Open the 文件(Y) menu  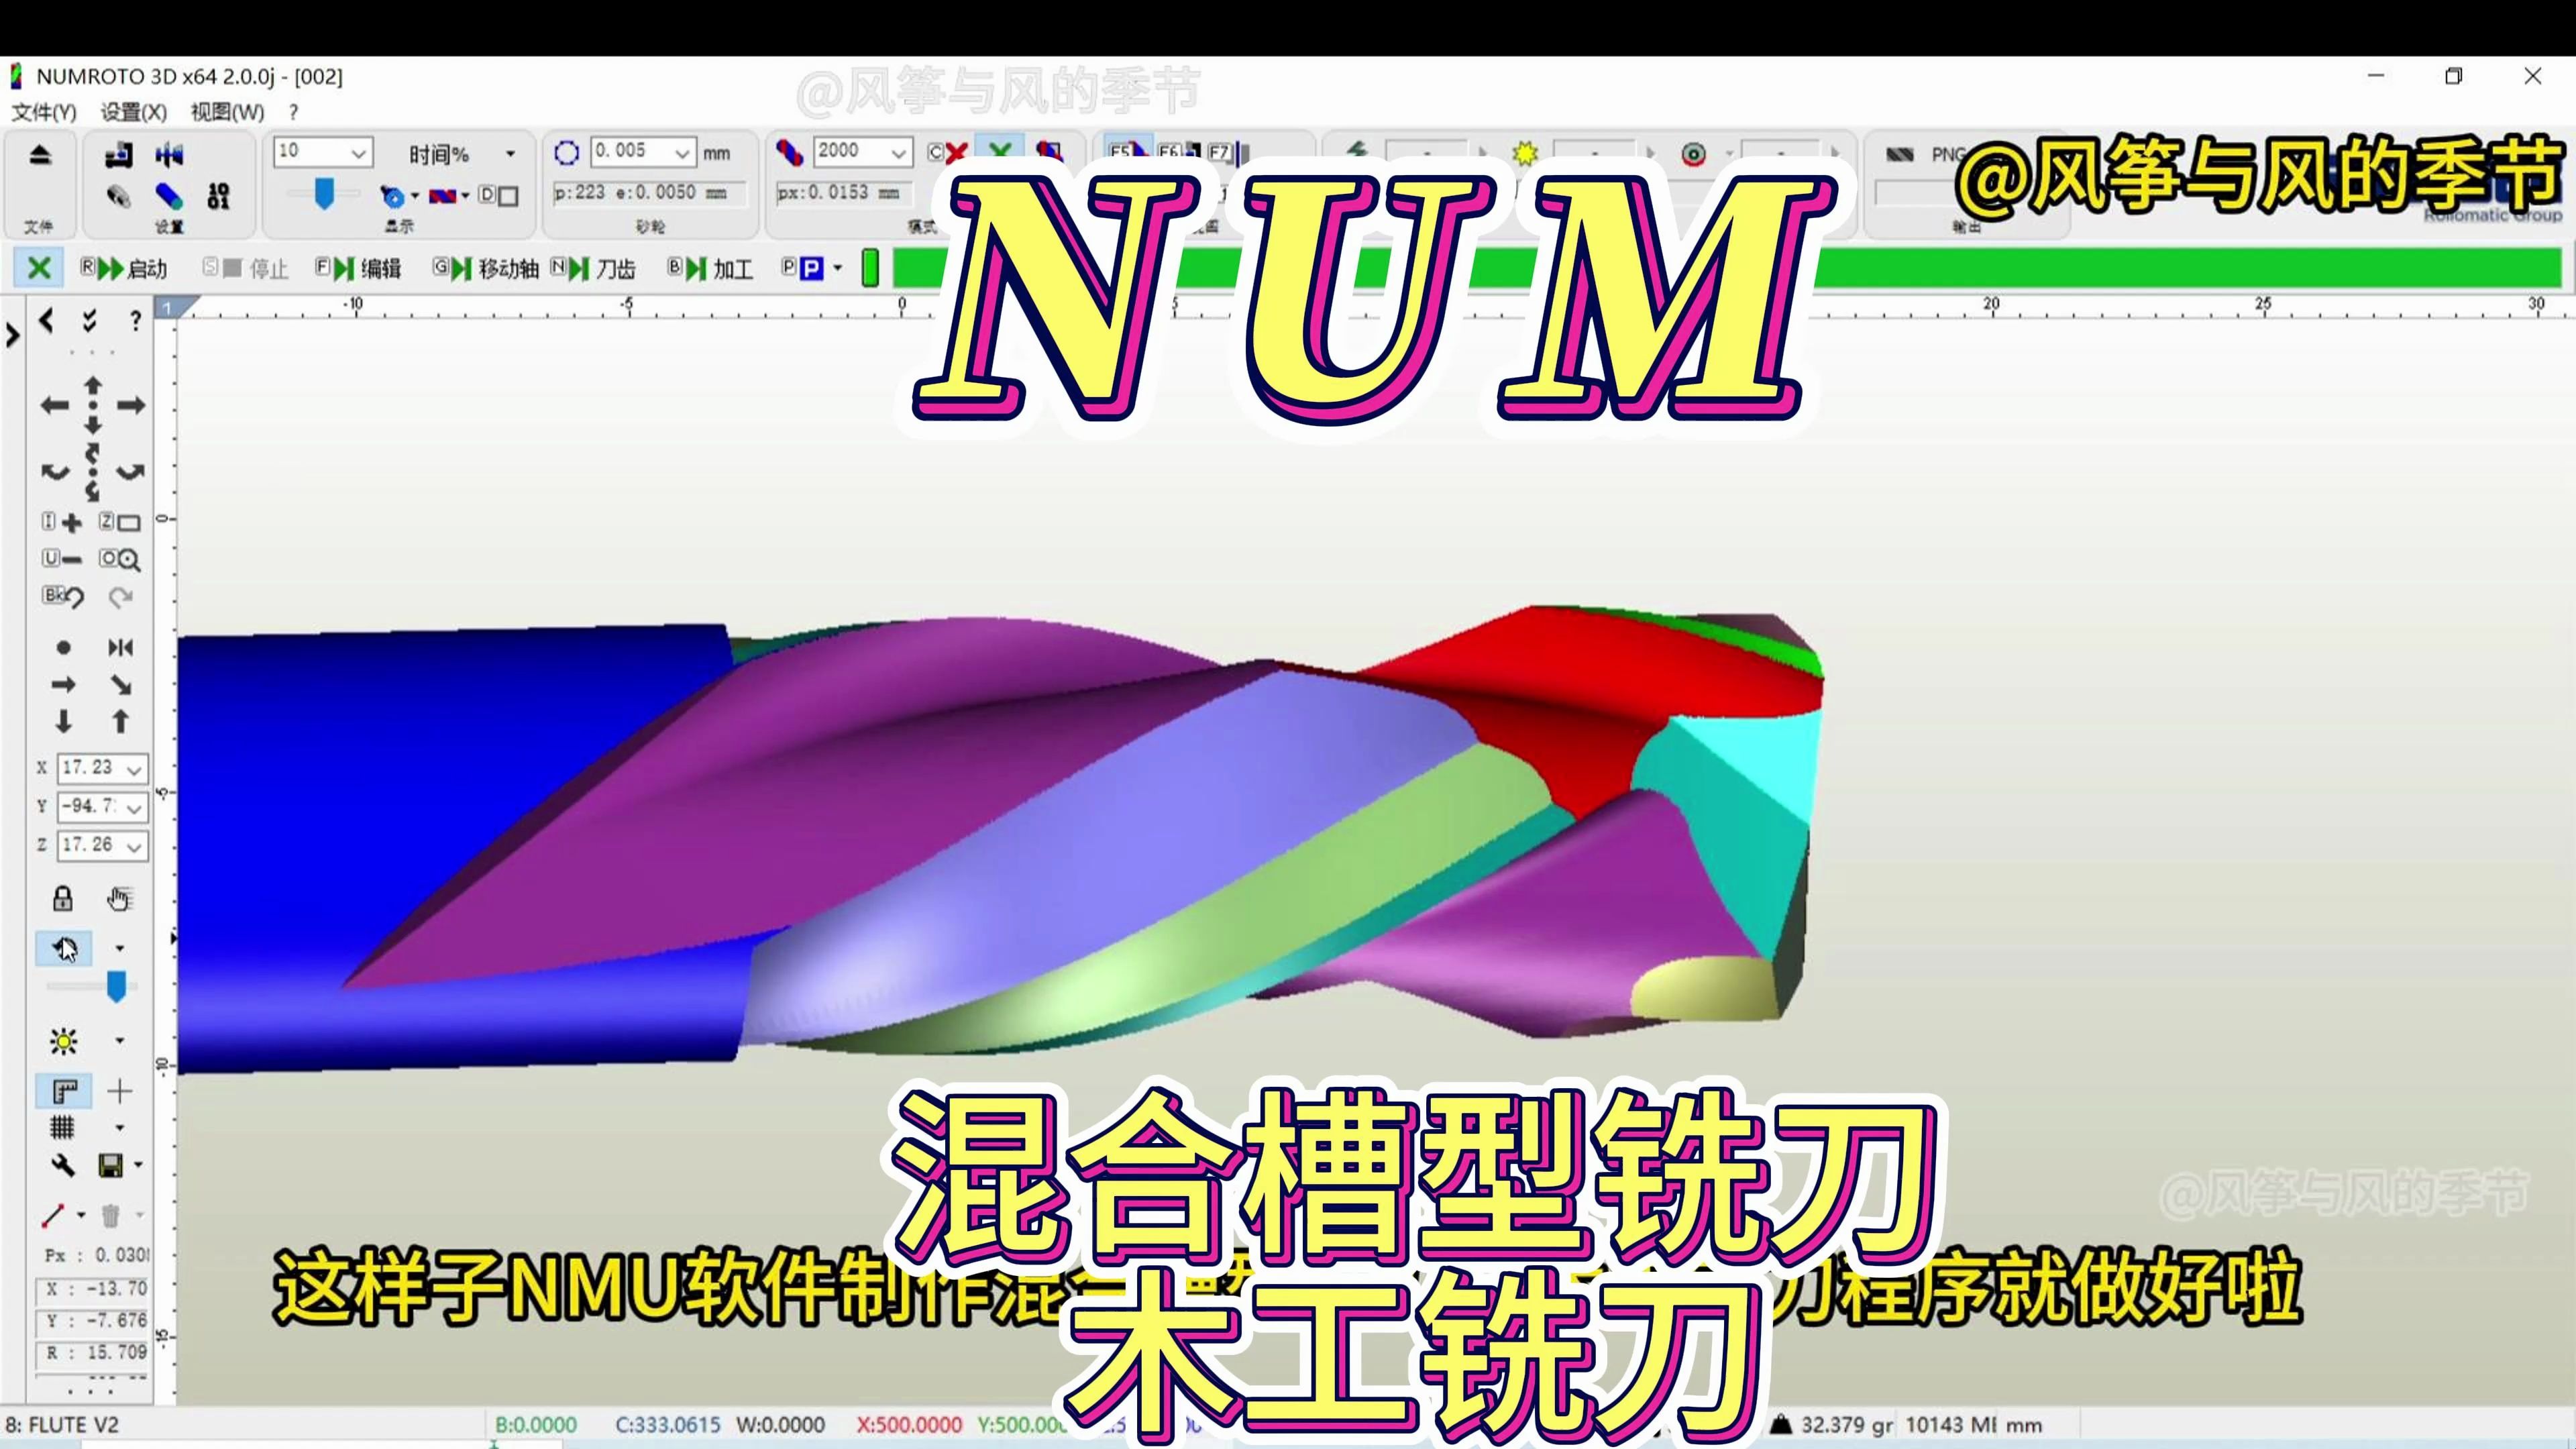click(44, 111)
